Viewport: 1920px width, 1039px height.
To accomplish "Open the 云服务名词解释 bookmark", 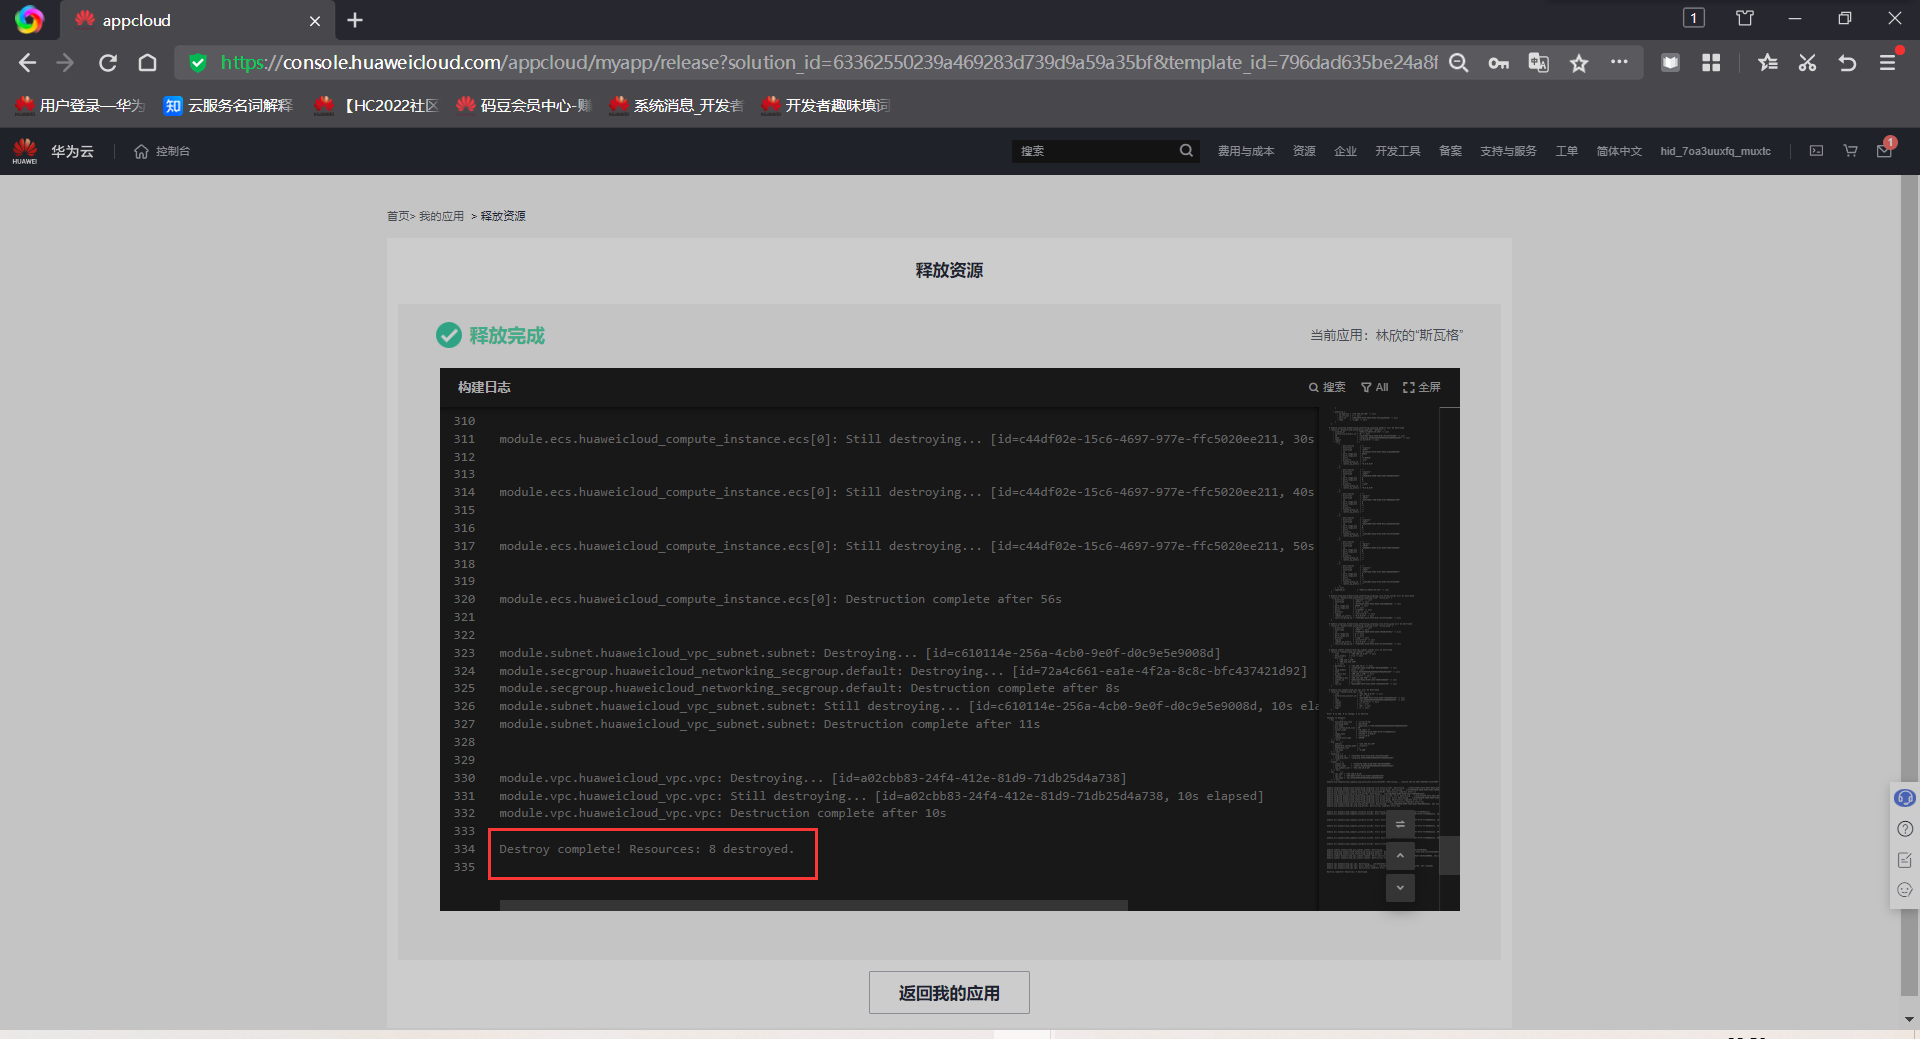I will click(x=228, y=105).
